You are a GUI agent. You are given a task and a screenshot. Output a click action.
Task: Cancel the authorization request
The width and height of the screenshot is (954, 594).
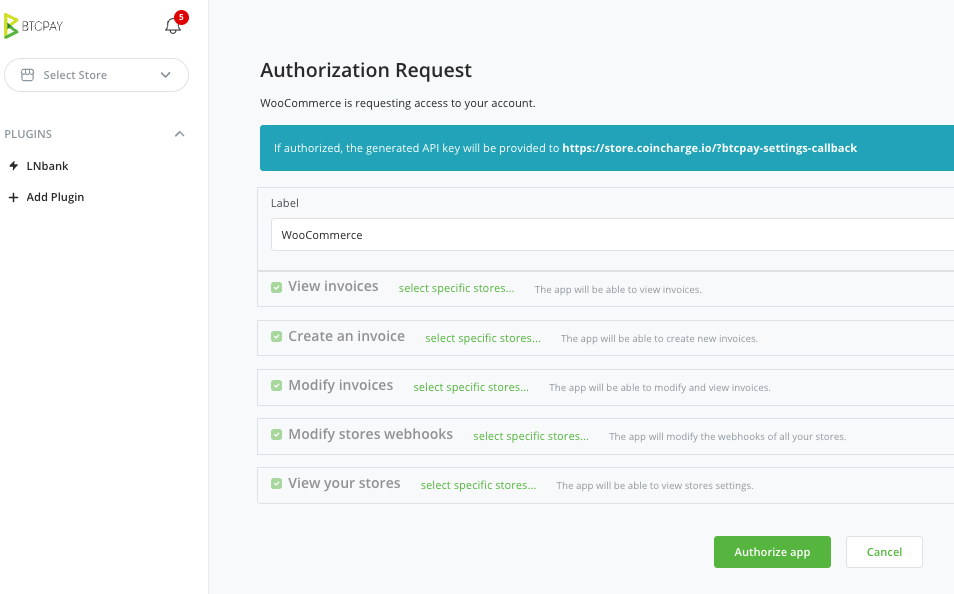884,552
